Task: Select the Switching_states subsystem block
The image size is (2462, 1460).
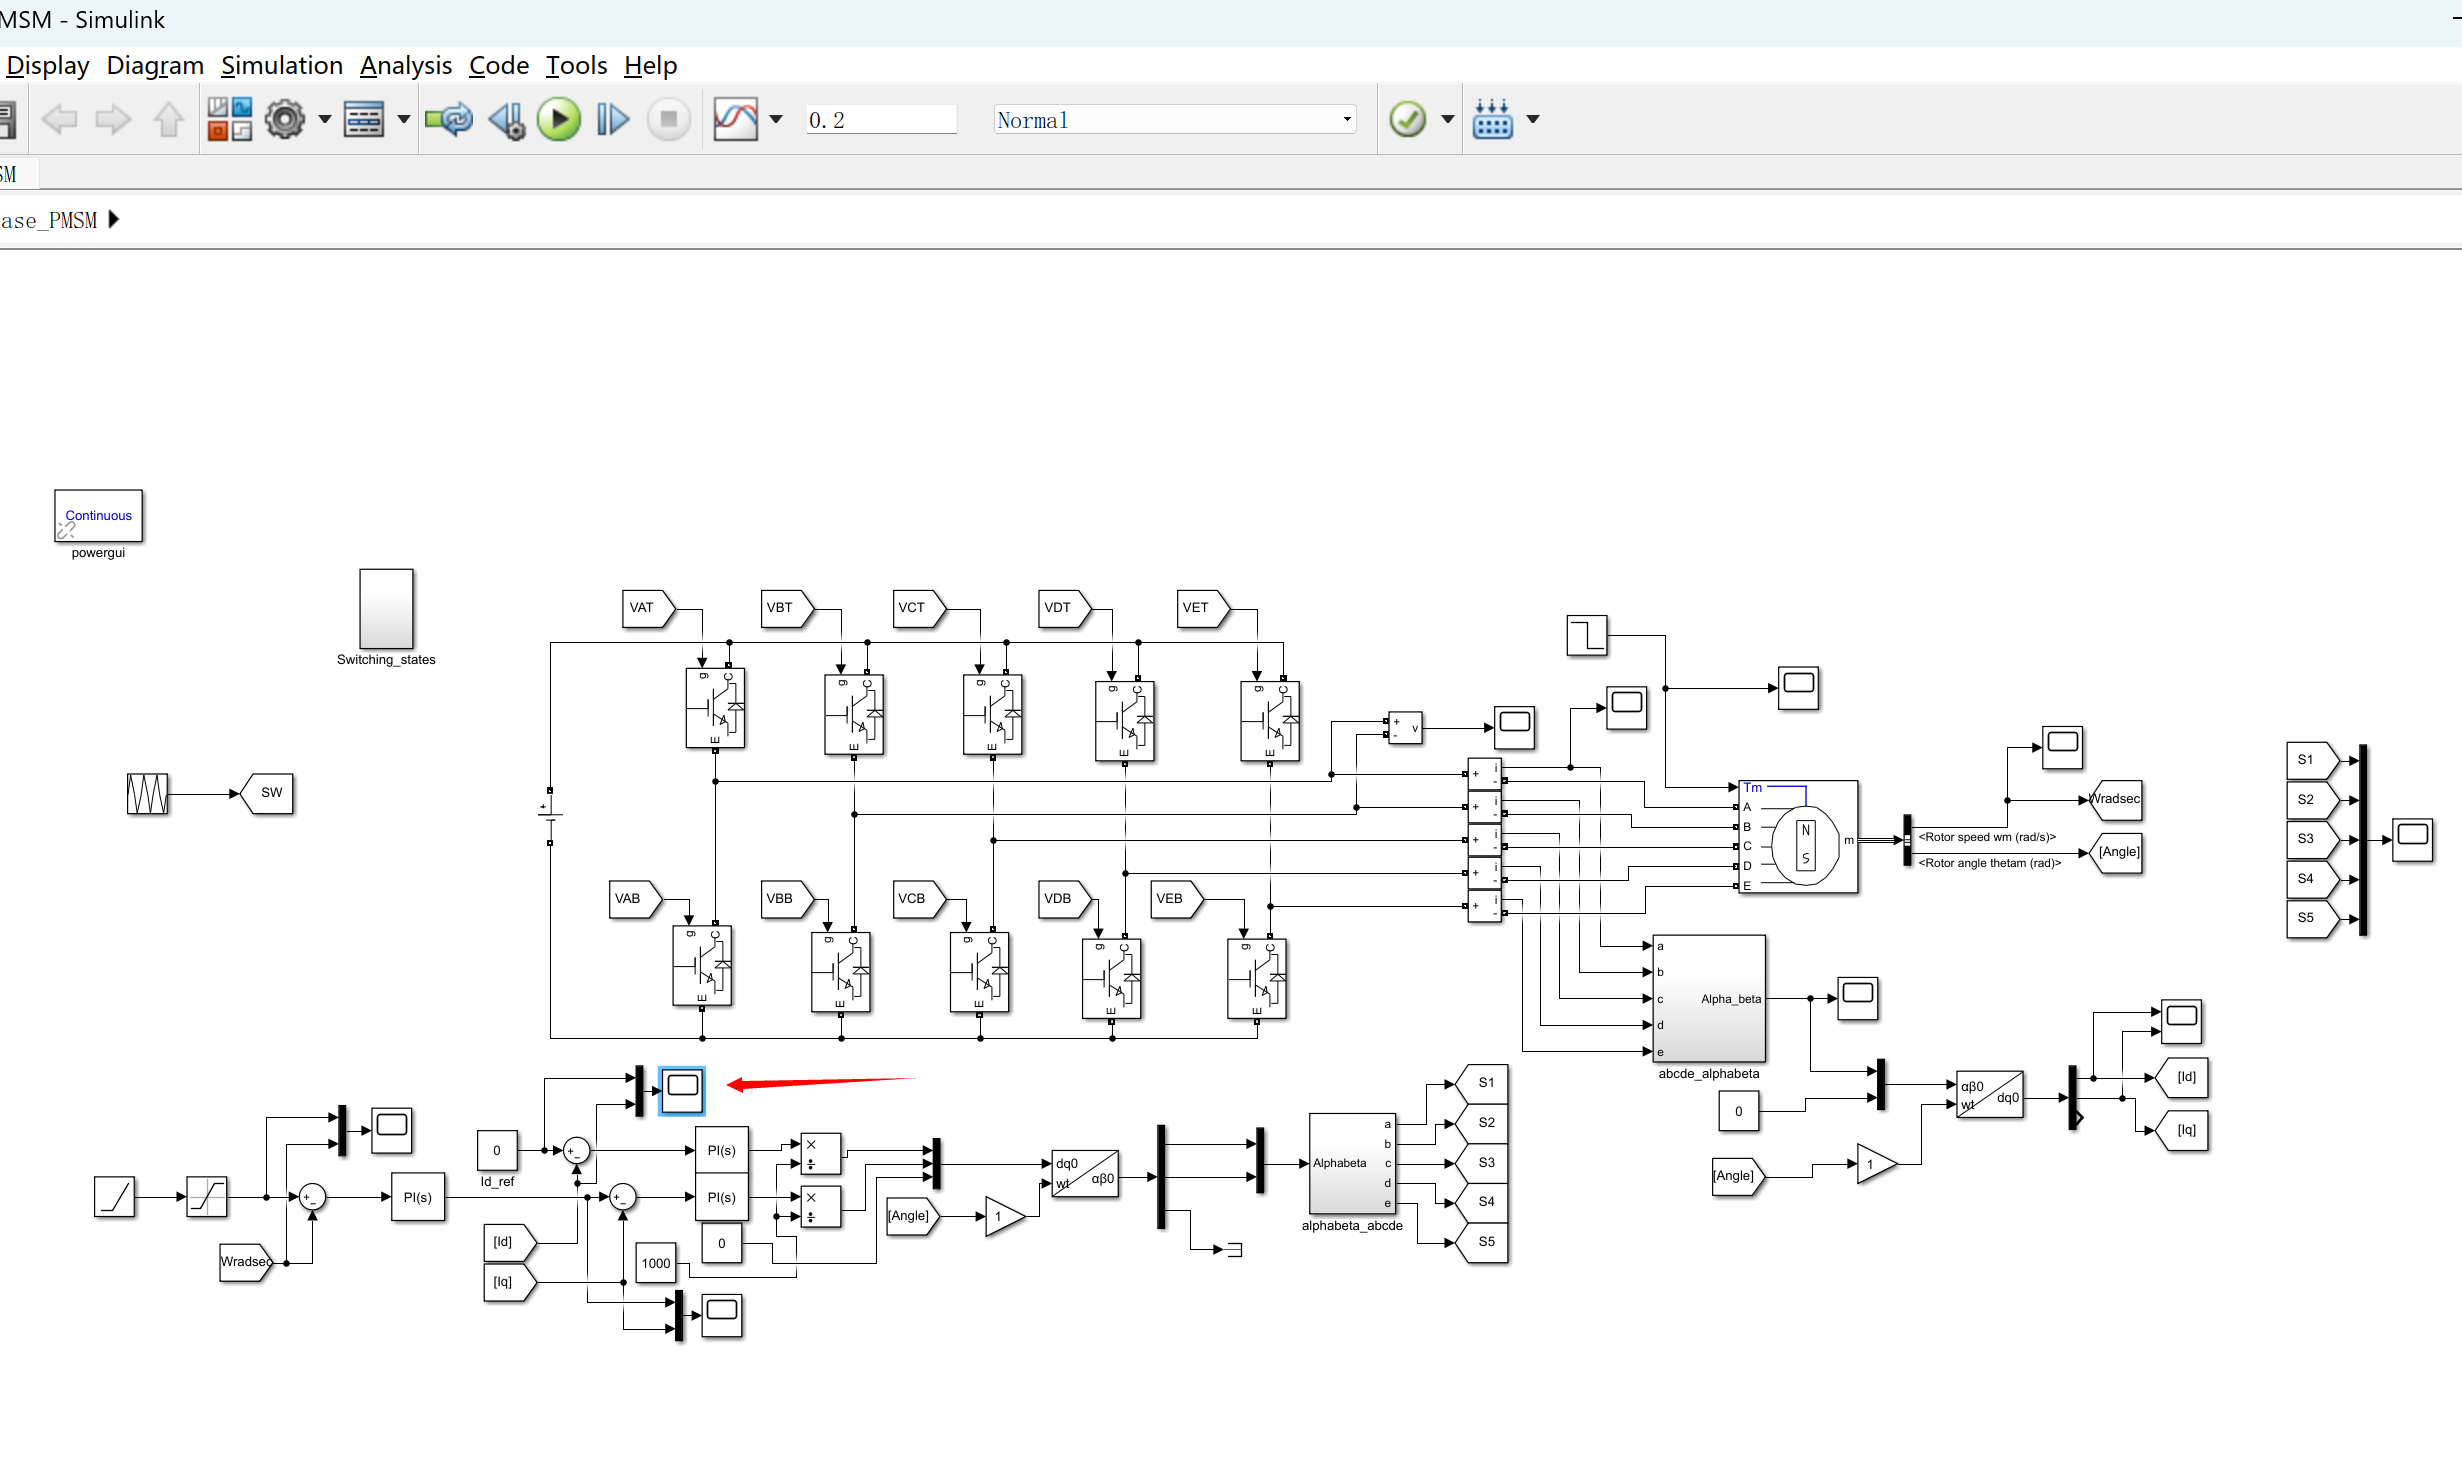Action: pyautogui.click(x=386, y=609)
